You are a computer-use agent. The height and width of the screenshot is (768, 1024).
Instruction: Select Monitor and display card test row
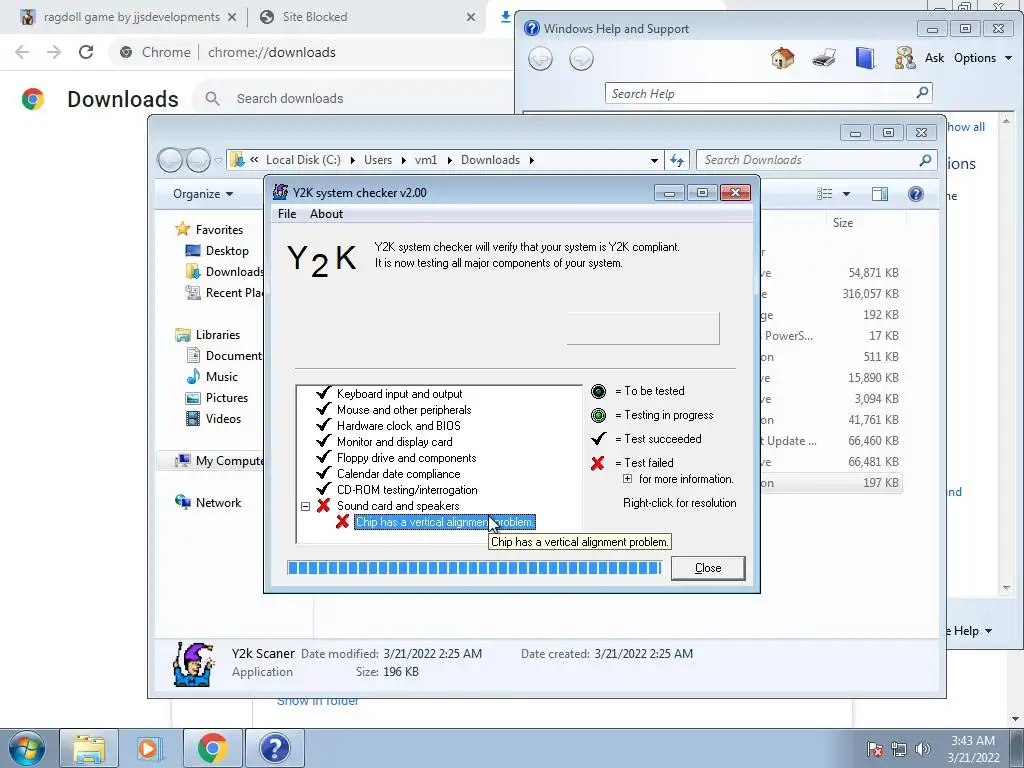click(x=394, y=442)
